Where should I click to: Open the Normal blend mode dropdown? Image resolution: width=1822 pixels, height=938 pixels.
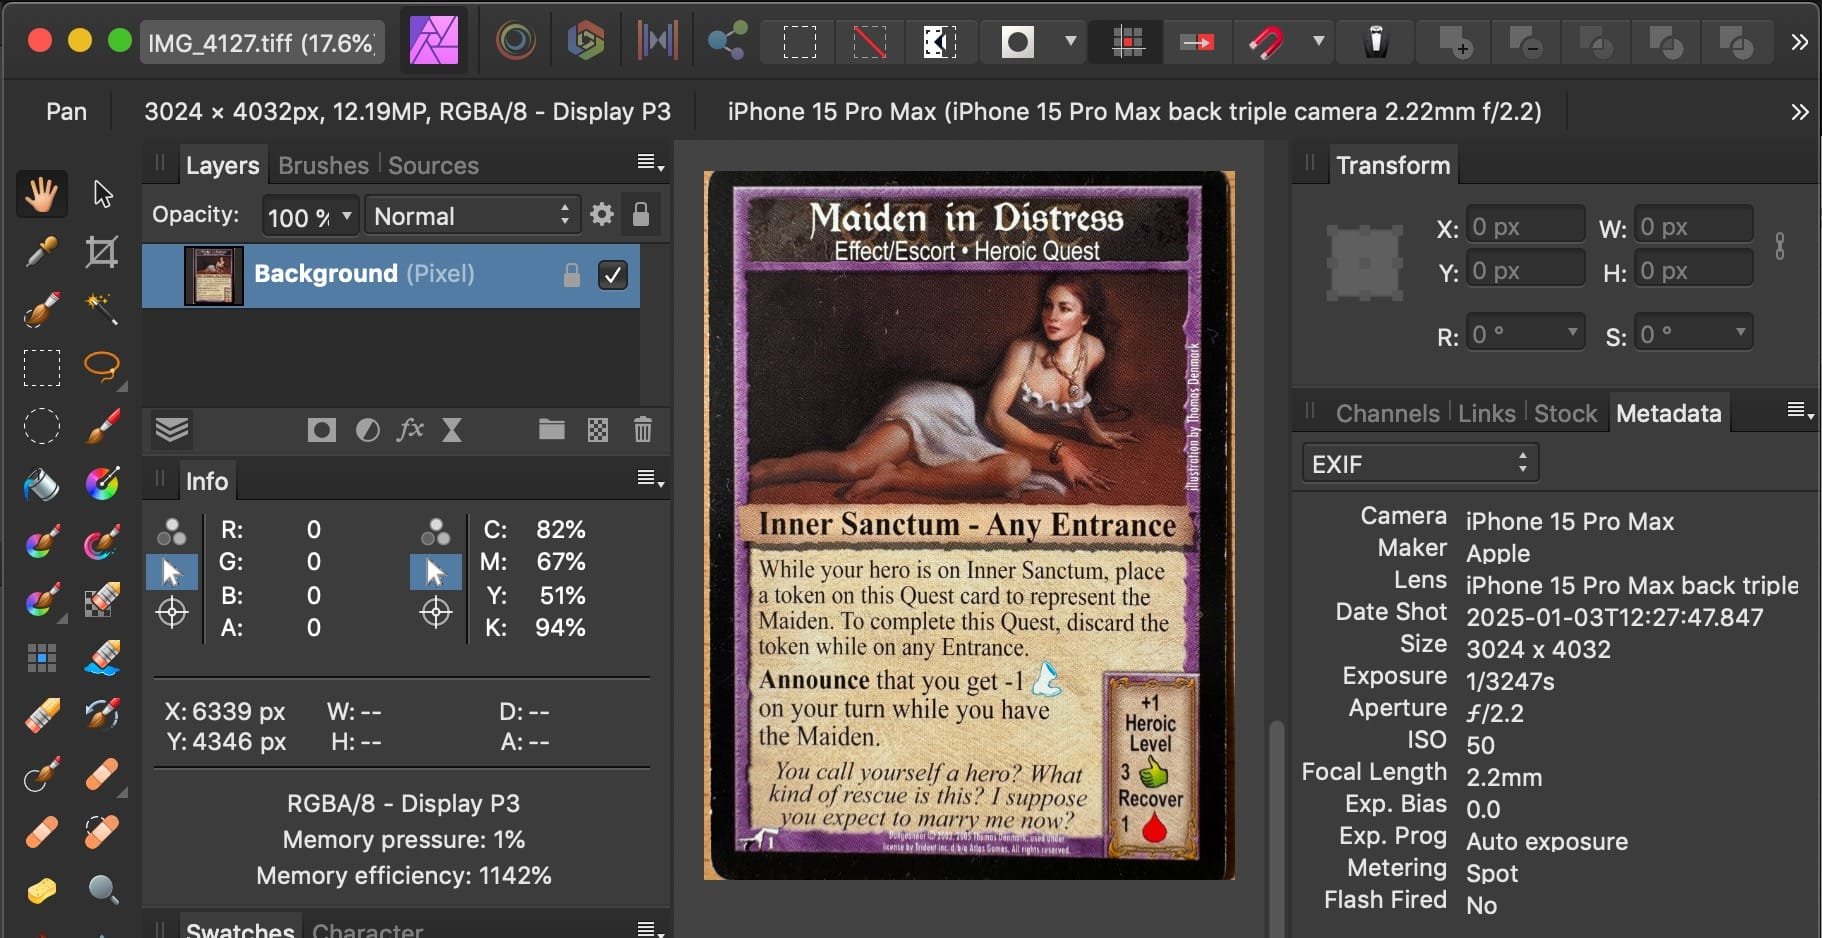click(471, 216)
